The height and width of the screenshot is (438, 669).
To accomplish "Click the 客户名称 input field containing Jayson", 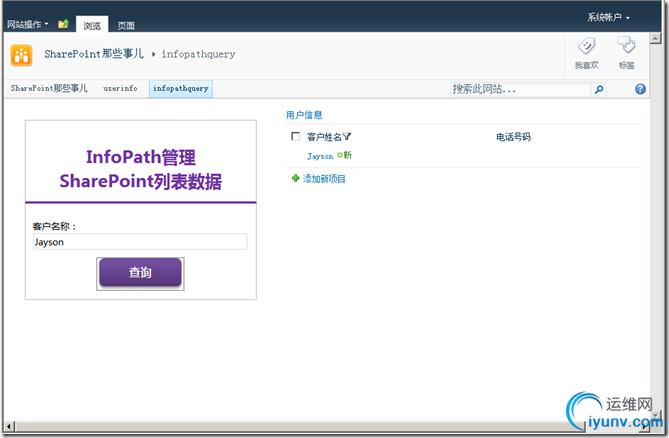I will tap(140, 242).
